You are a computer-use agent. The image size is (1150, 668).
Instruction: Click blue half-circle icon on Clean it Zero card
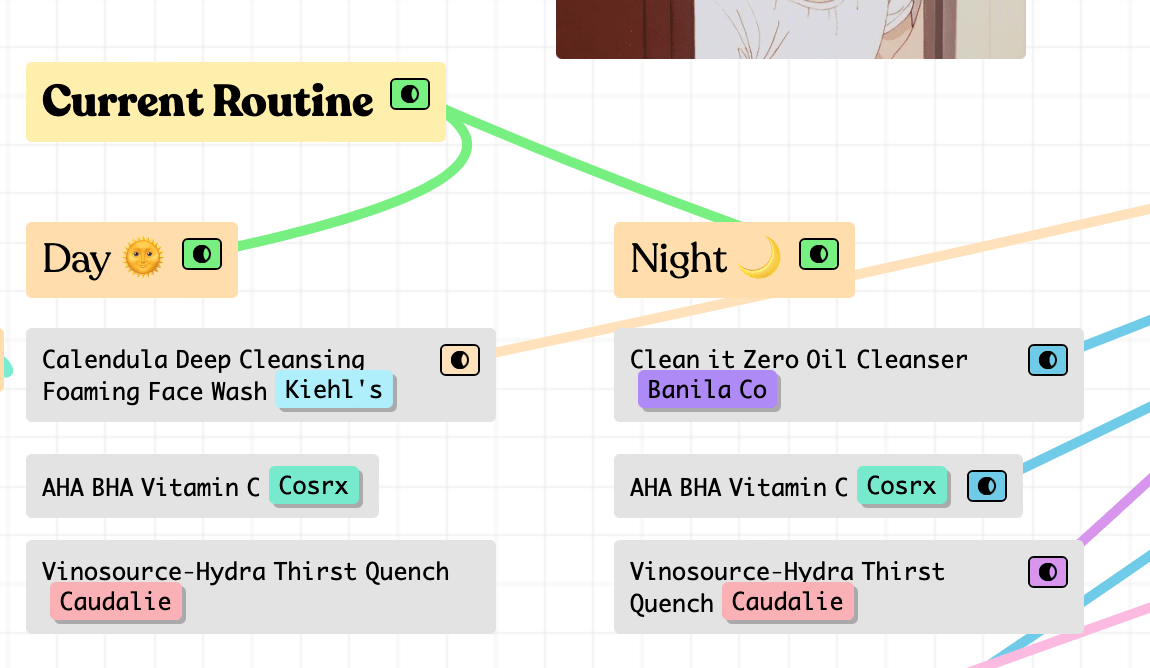(x=1048, y=360)
